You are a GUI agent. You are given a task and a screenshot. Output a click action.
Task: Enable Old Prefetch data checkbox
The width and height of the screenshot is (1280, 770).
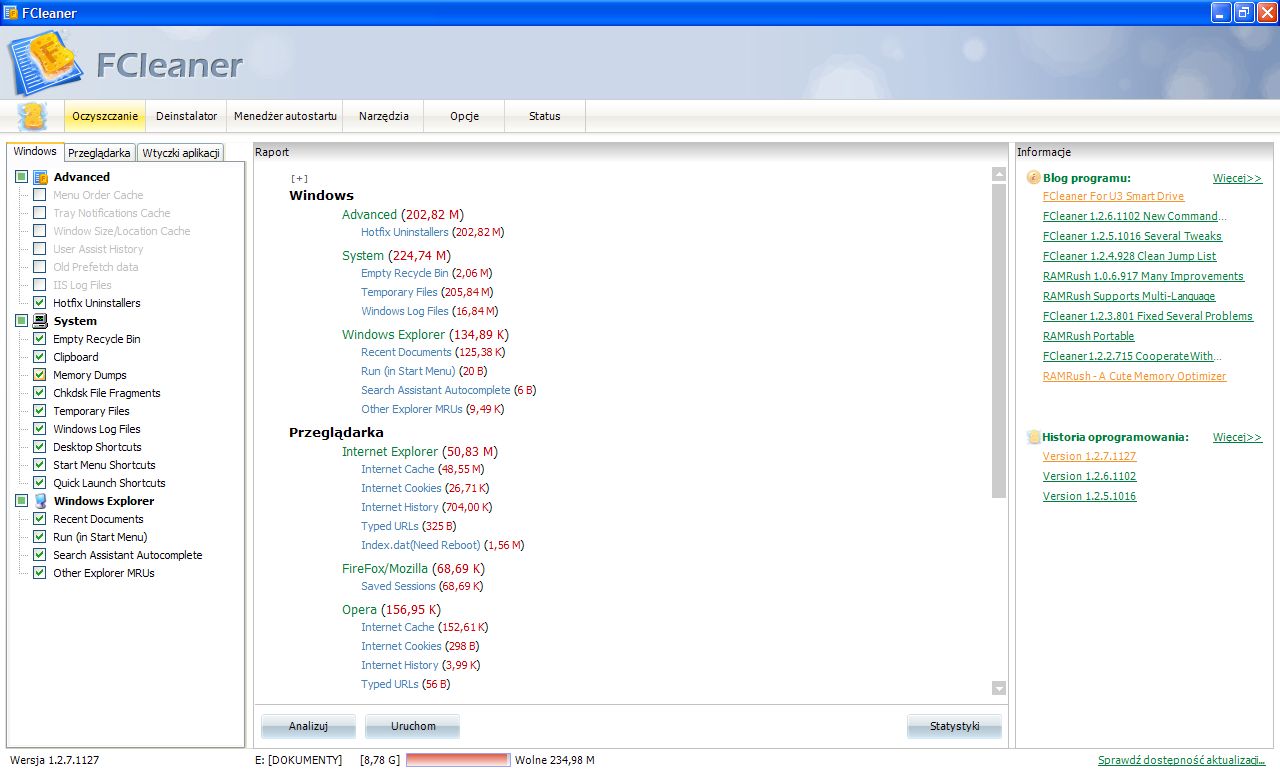tap(39, 267)
